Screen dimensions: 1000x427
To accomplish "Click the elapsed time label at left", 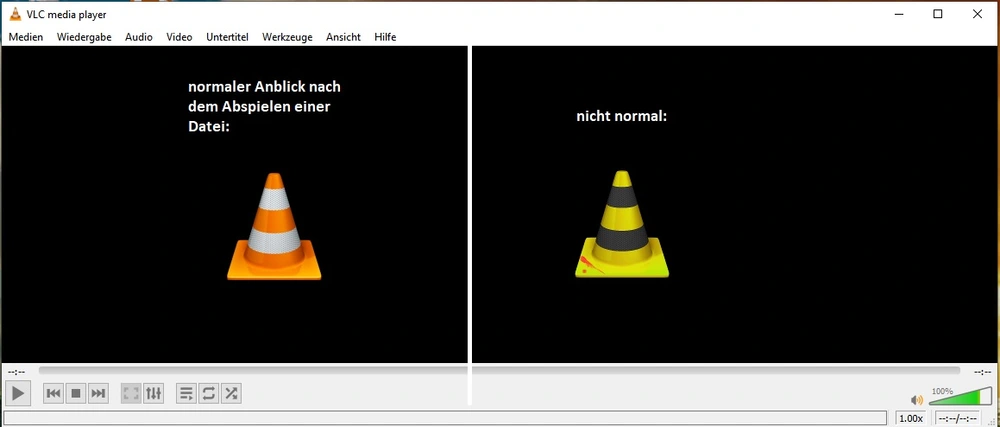I will [16, 372].
